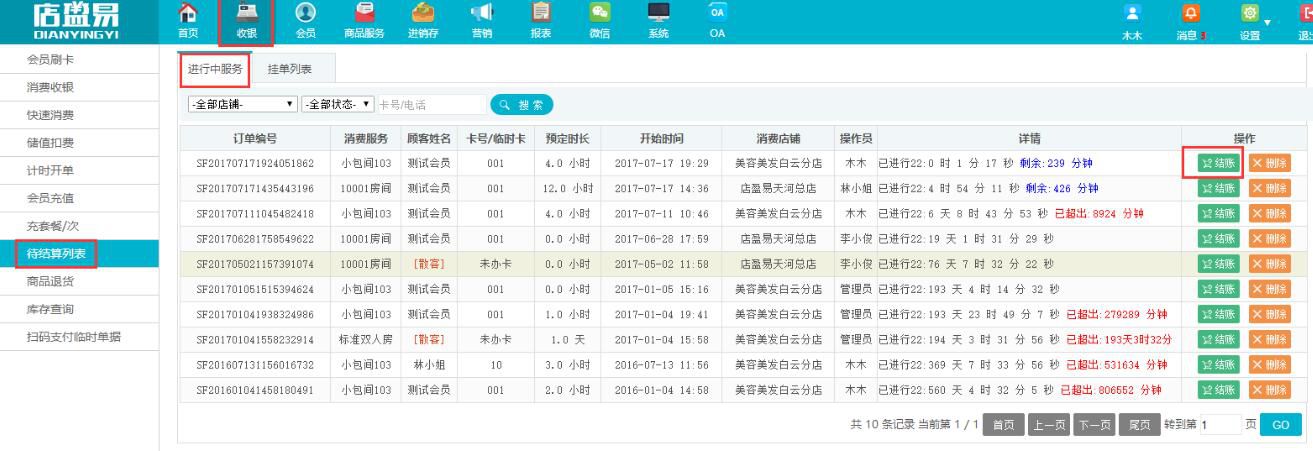This screenshot has height=451, width=1313.
Task: Open the 报表 reports icon
Action: coord(541,14)
